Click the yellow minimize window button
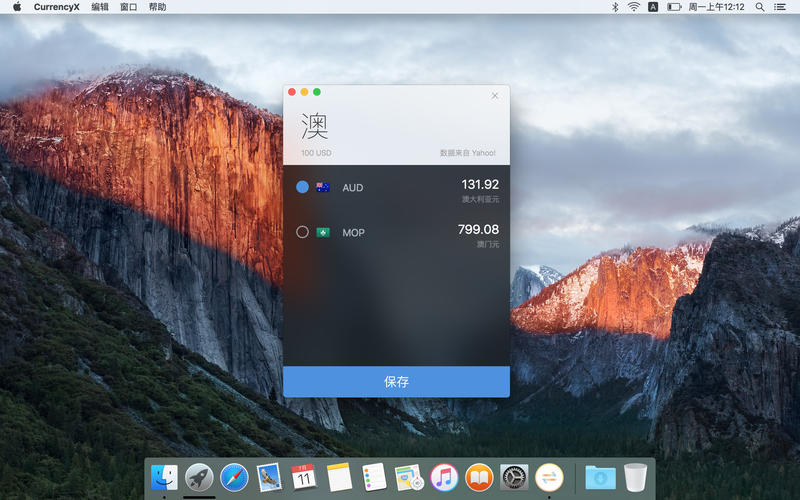The height and width of the screenshot is (500, 800). (x=304, y=92)
